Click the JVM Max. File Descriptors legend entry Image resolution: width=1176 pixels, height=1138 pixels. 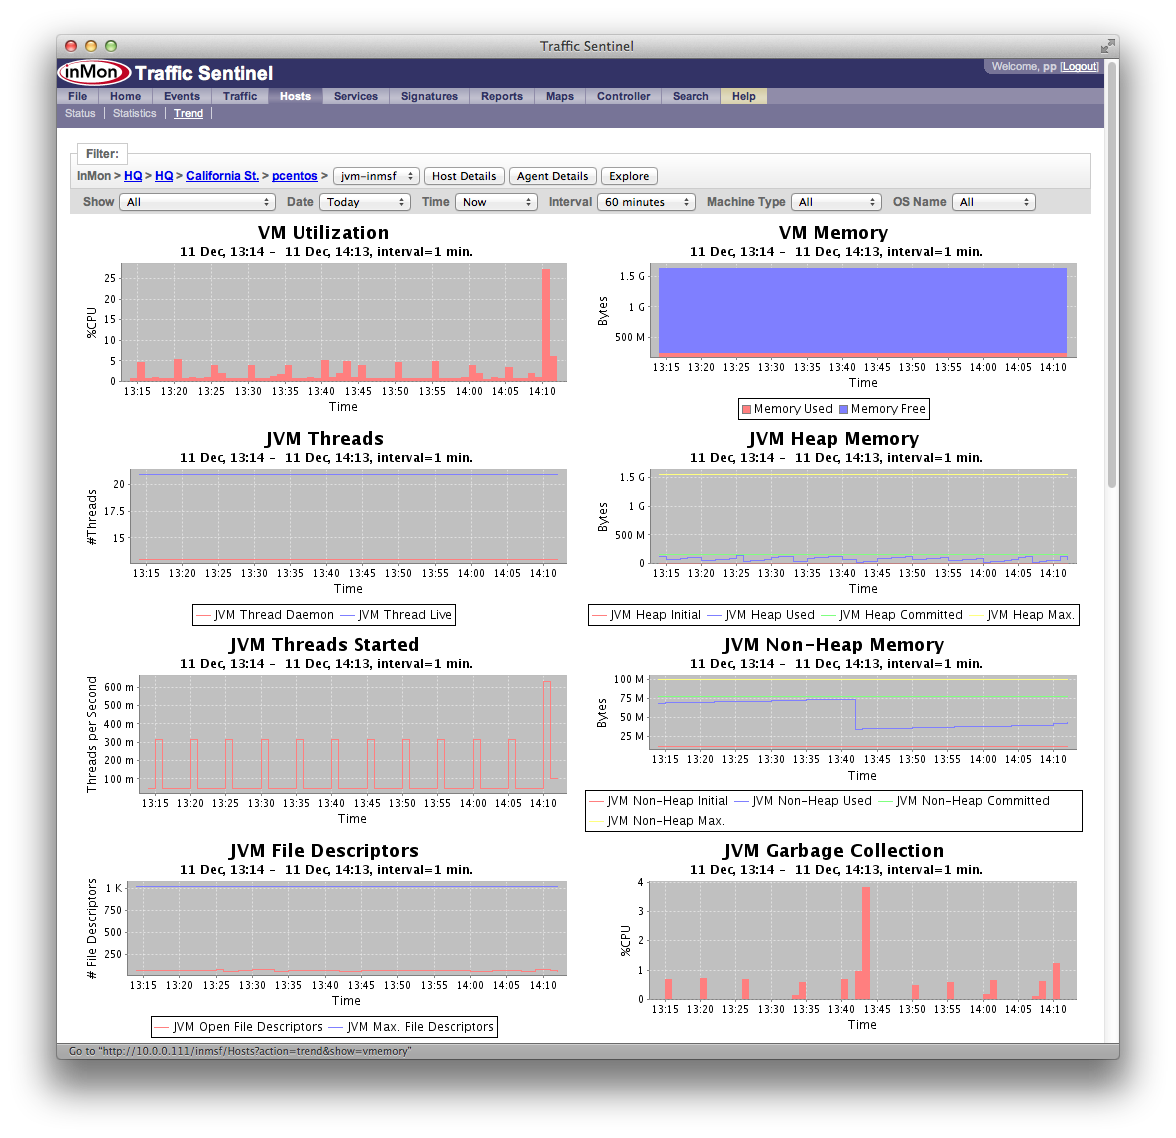pyautogui.click(x=412, y=1027)
